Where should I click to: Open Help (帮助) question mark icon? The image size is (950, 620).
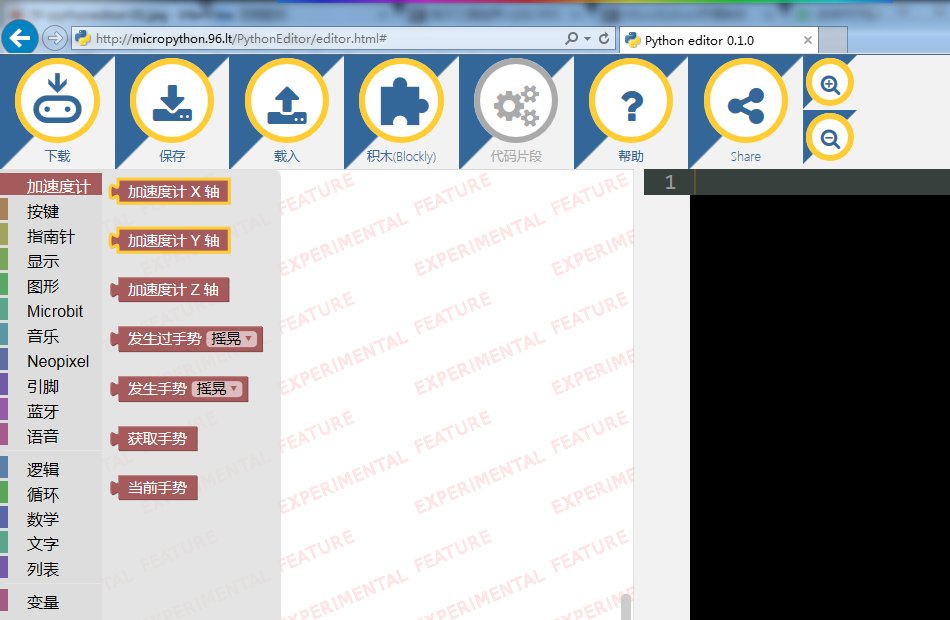pos(631,101)
